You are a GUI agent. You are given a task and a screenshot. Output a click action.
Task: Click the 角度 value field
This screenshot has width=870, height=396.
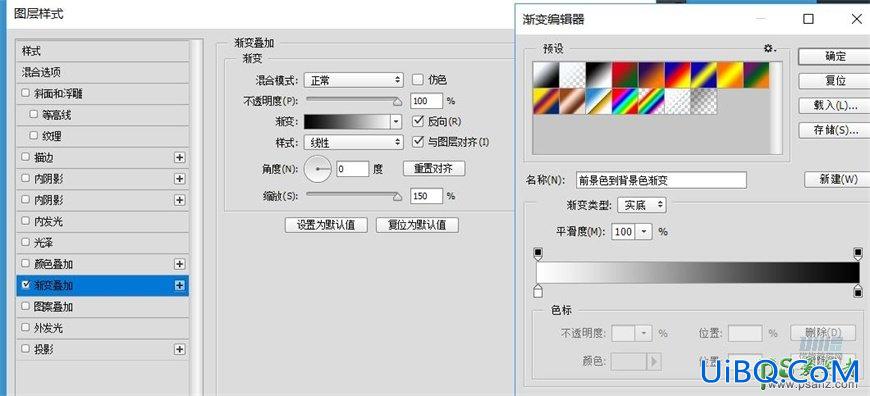click(352, 169)
